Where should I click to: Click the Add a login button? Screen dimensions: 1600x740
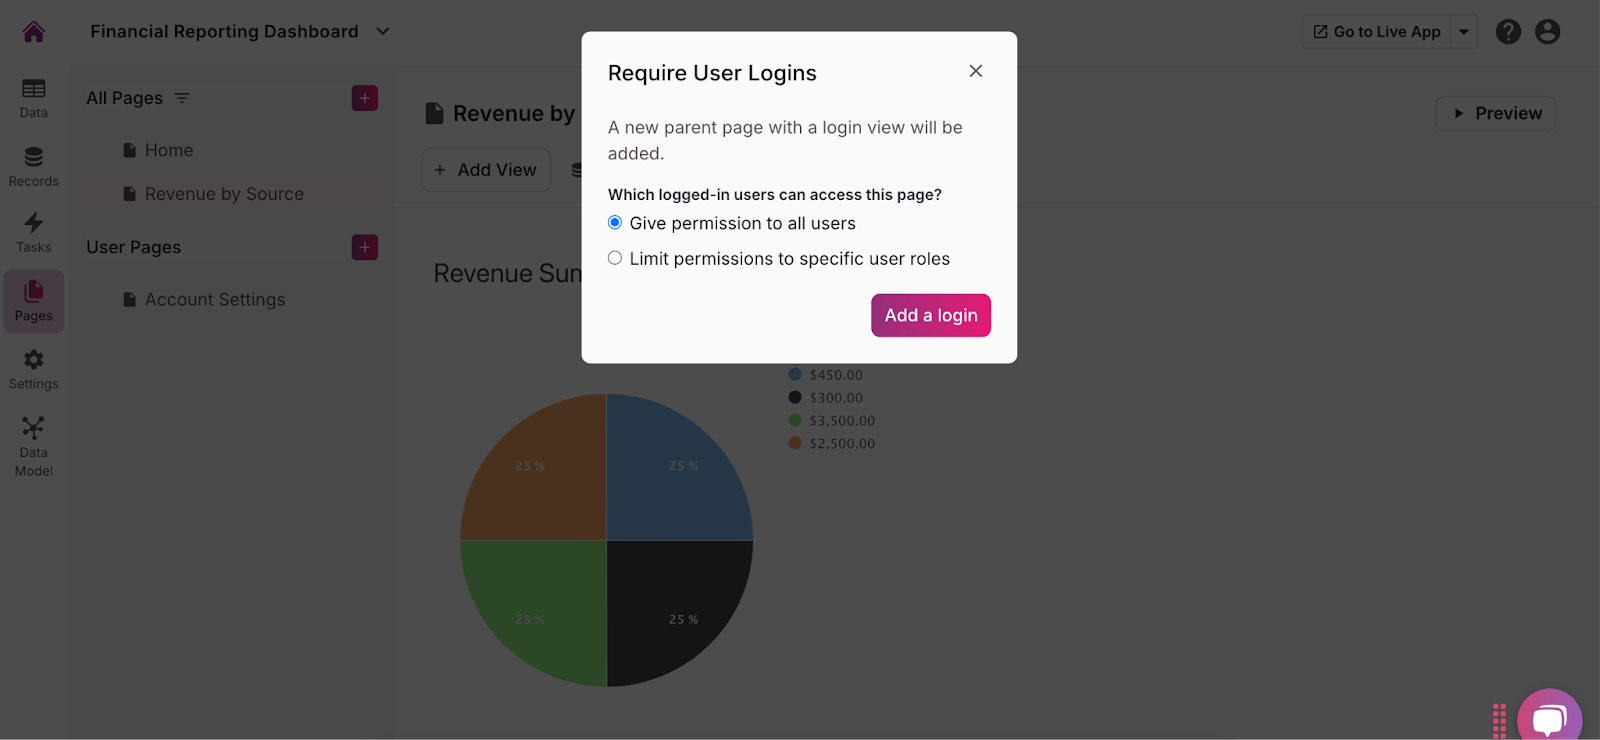pos(930,315)
